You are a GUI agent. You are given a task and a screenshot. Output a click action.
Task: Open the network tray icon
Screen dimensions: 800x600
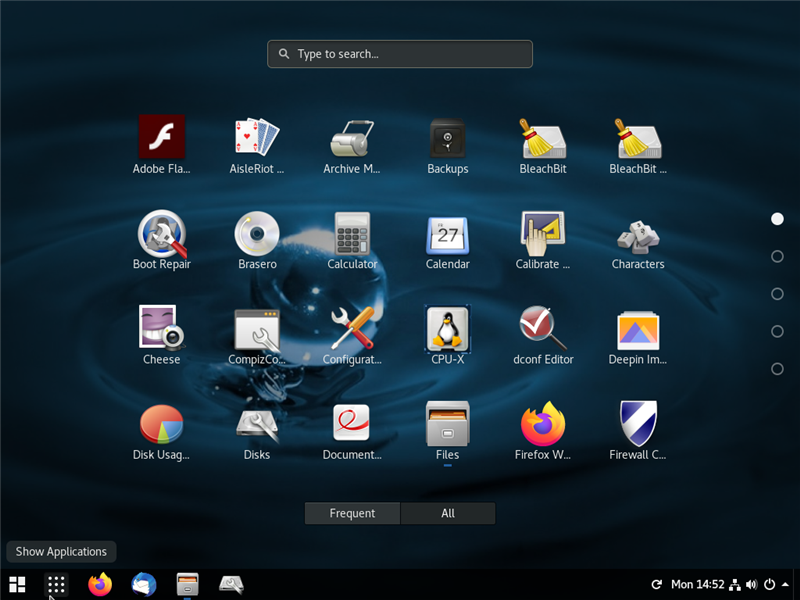(x=735, y=584)
